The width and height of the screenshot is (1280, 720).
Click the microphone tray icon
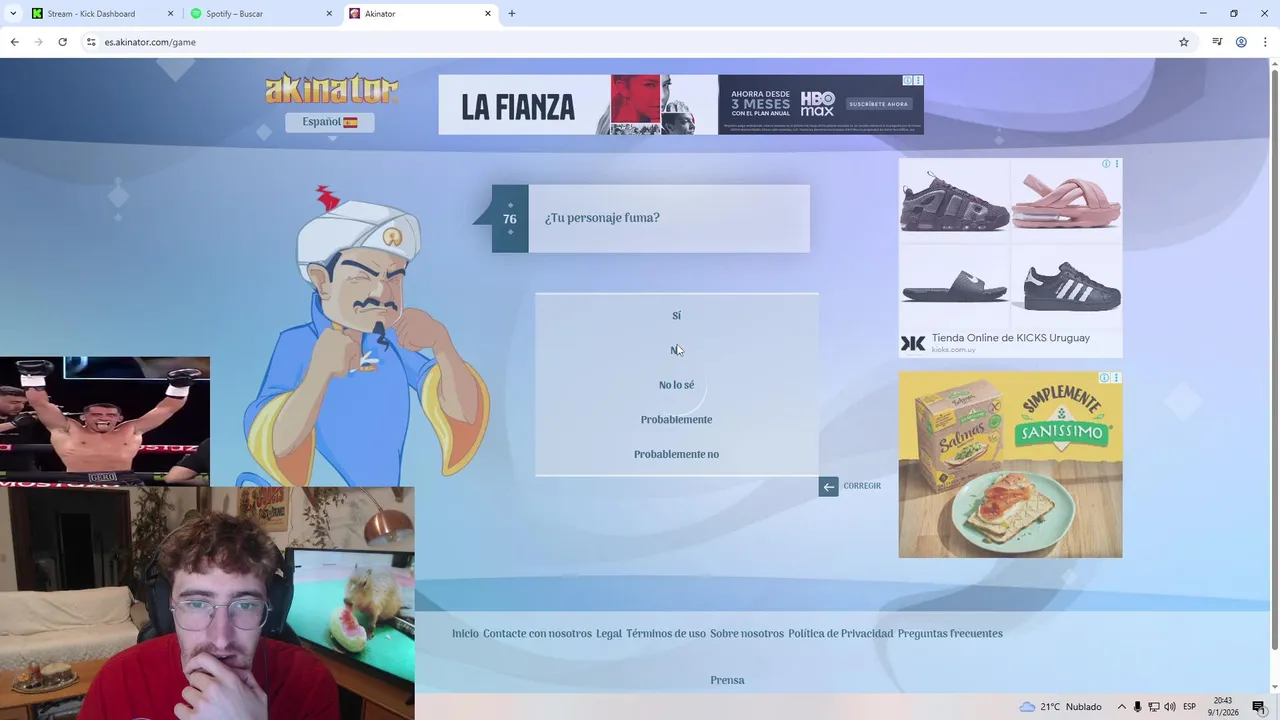coord(1137,707)
